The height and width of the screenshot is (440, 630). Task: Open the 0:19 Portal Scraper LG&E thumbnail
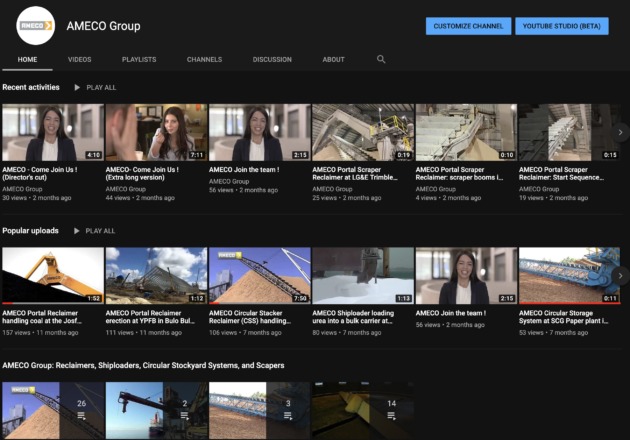[x=363, y=132]
